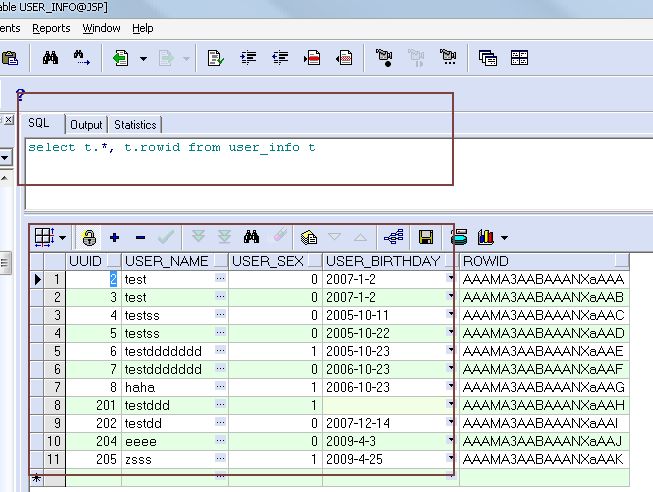The height and width of the screenshot is (492, 653).
Task: Click the save floppy disk icon
Action: tap(426, 237)
